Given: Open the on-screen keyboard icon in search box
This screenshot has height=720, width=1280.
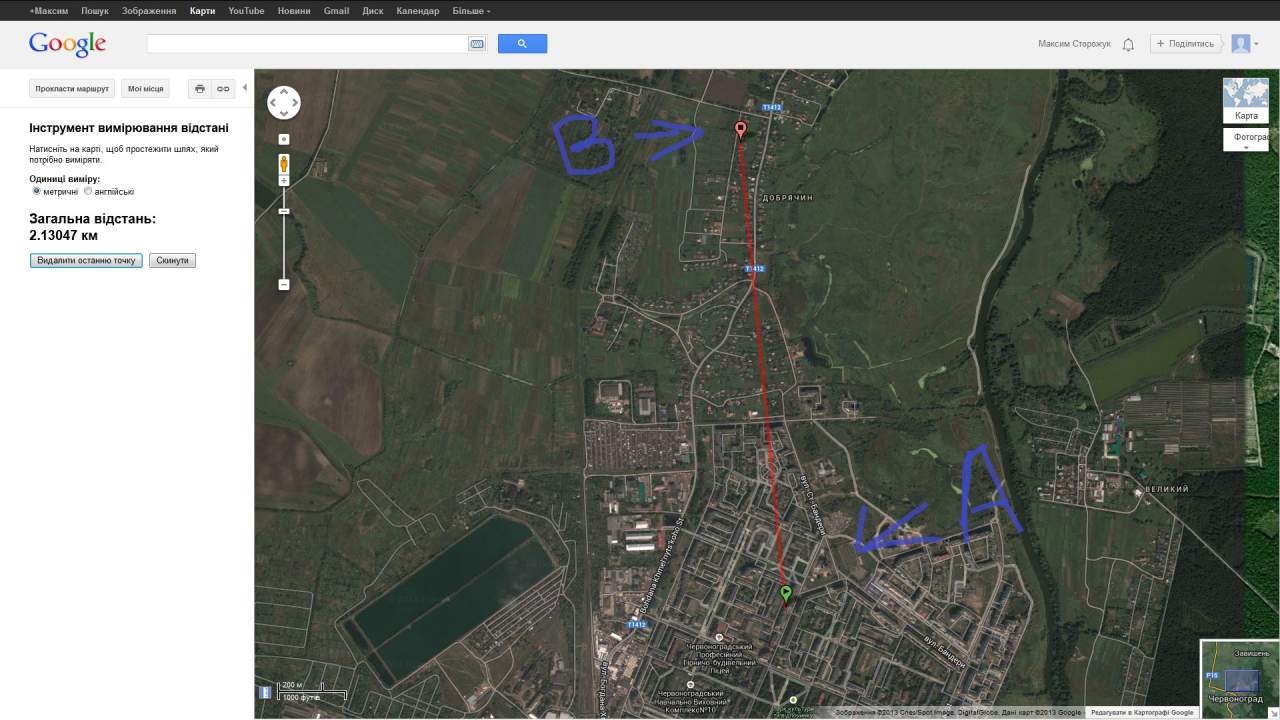Looking at the screenshot, I should (x=476, y=44).
